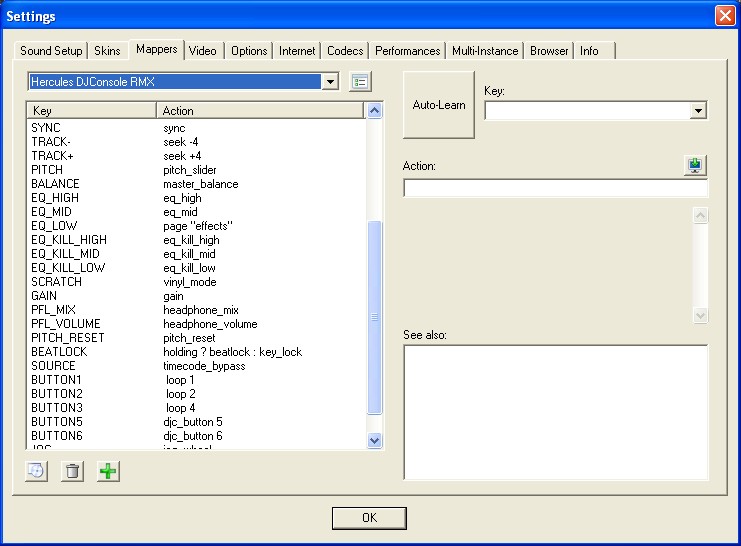The width and height of the screenshot is (741, 546).
Task: Click the mapping list scroll-up arrow
Action: (x=375, y=111)
